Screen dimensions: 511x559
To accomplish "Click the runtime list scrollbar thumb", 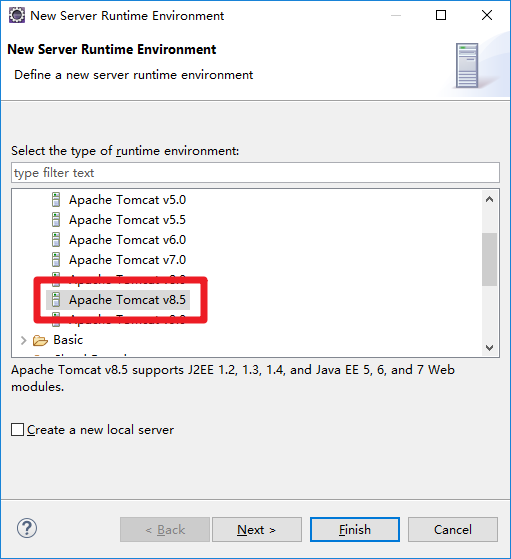I will [489, 259].
